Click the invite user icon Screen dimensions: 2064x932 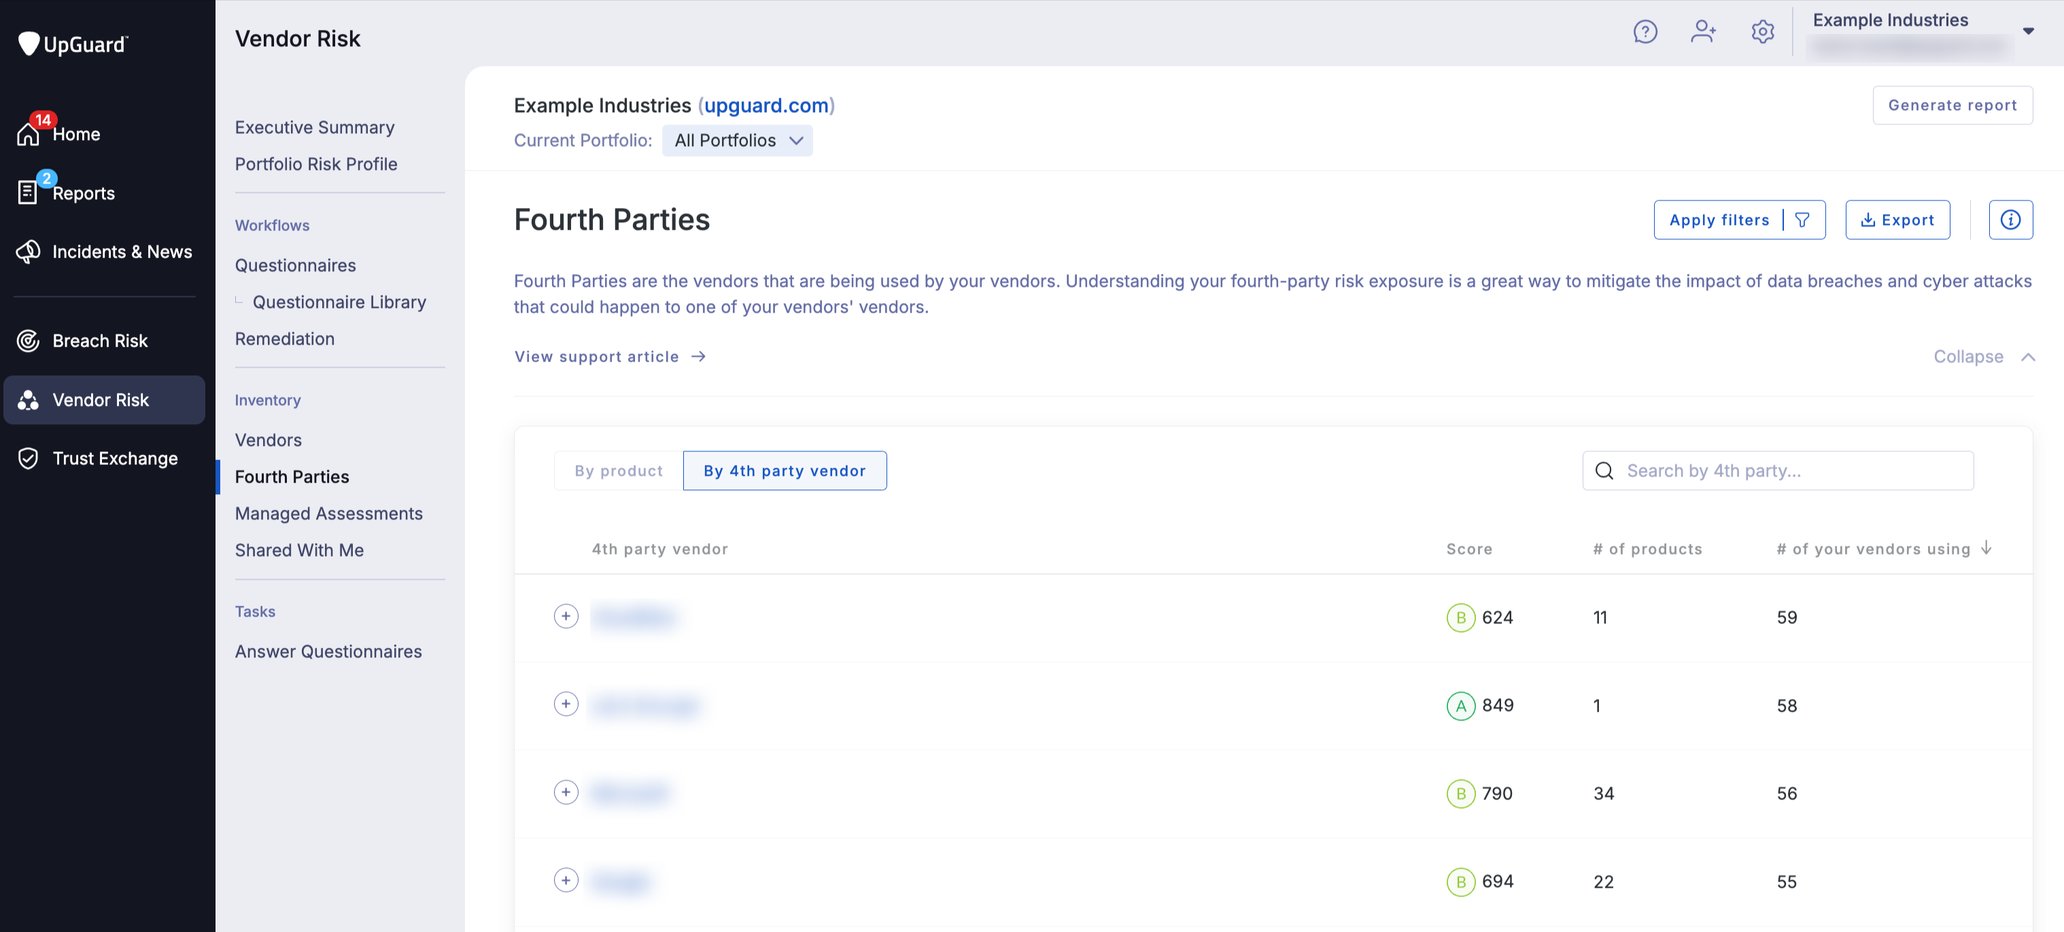[1704, 31]
